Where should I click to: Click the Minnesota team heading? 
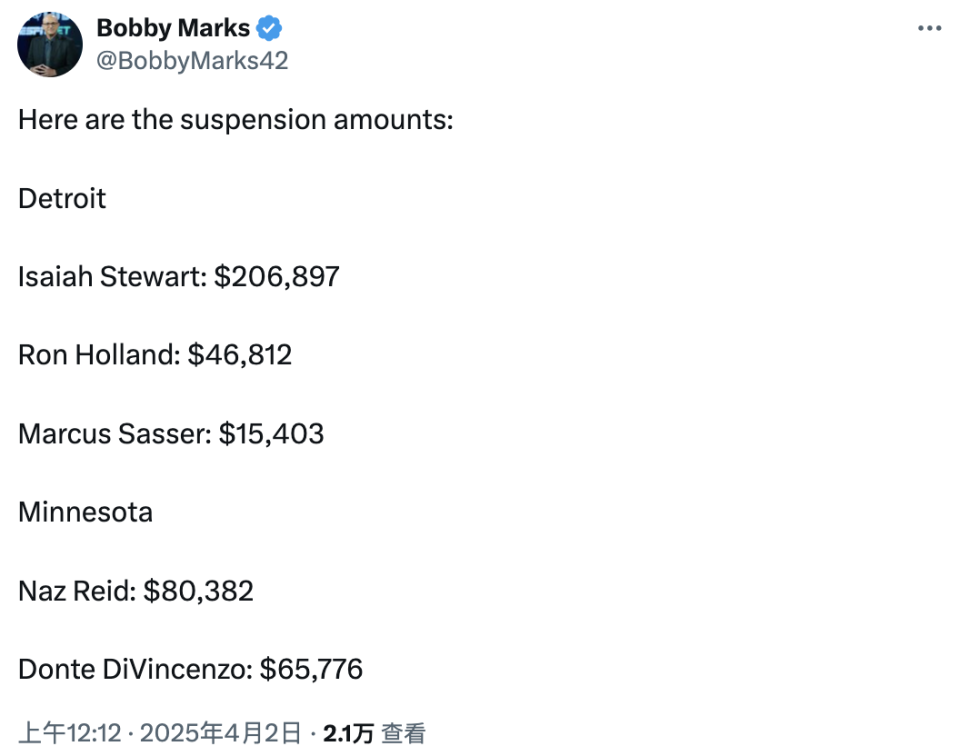click(86, 512)
